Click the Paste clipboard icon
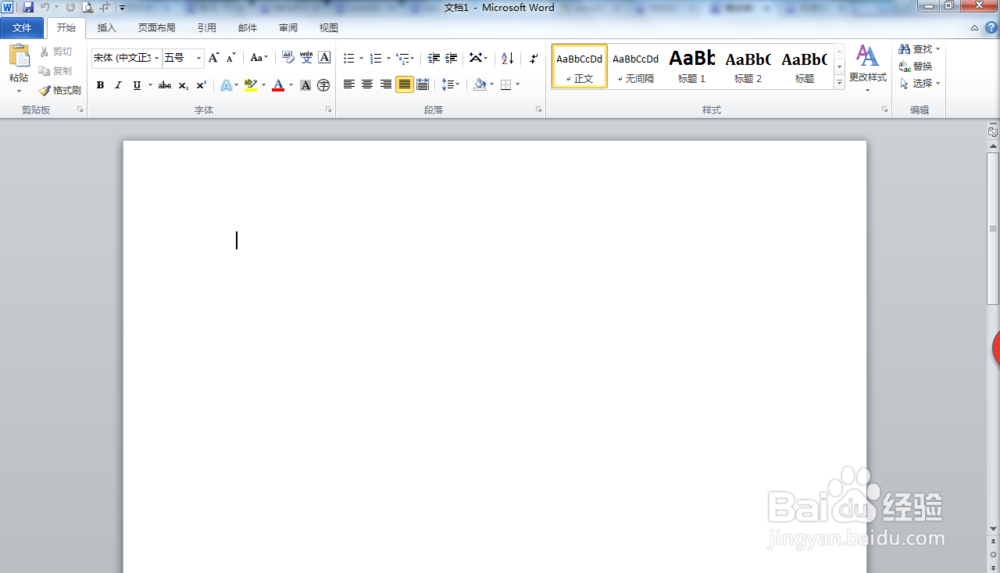 (x=18, y=57)
